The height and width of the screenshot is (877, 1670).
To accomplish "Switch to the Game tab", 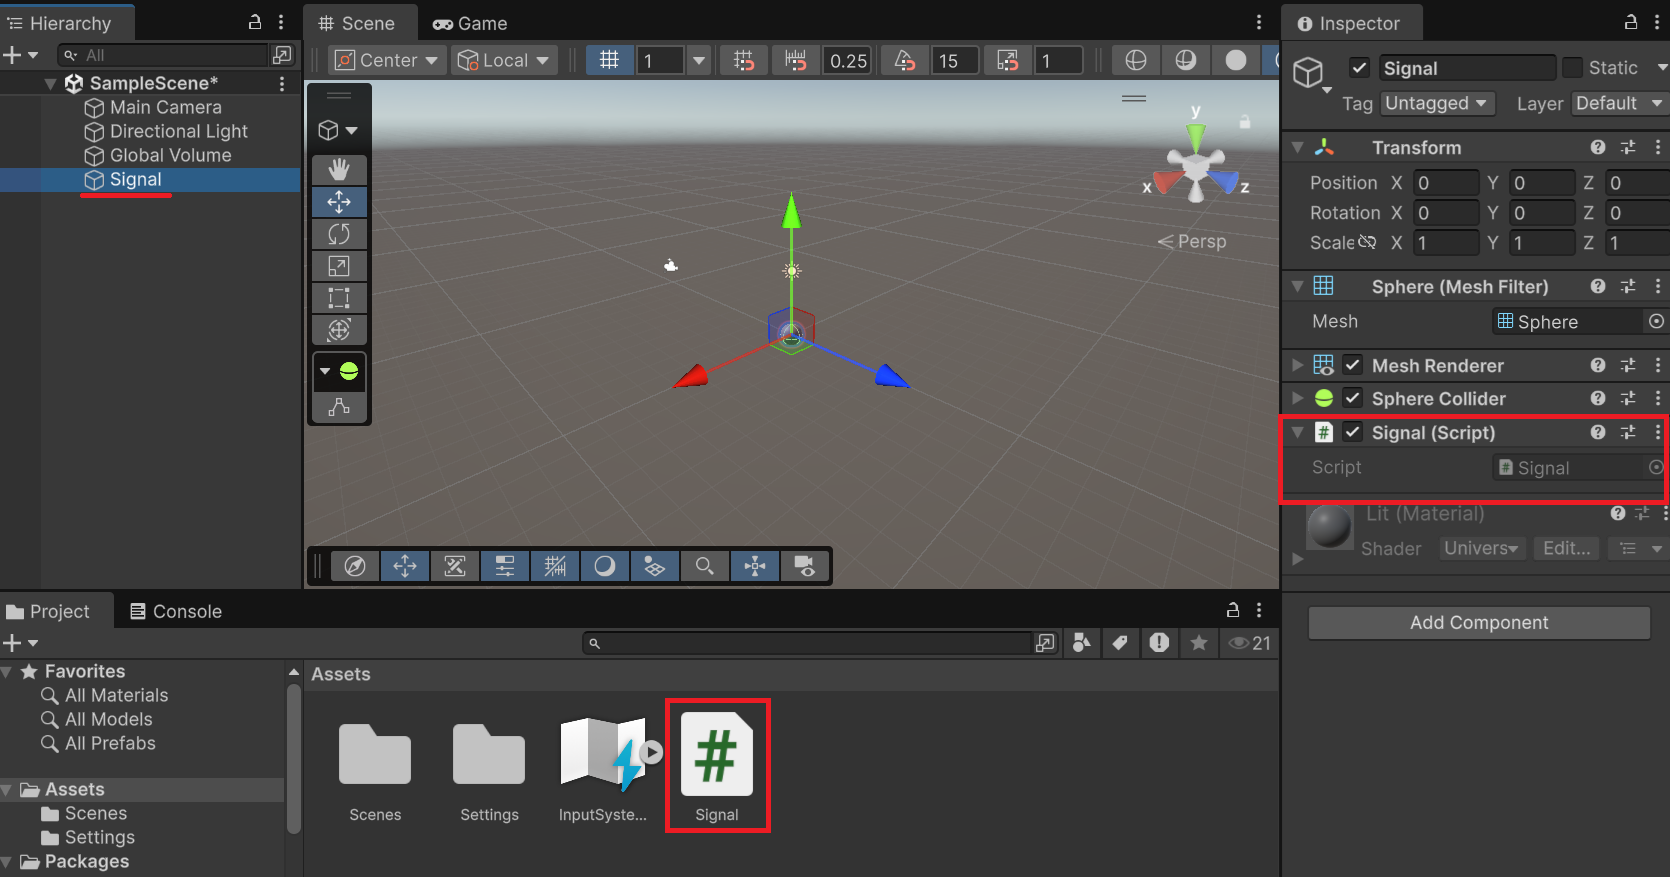I will pyautogui.click(x=470, y=23).
